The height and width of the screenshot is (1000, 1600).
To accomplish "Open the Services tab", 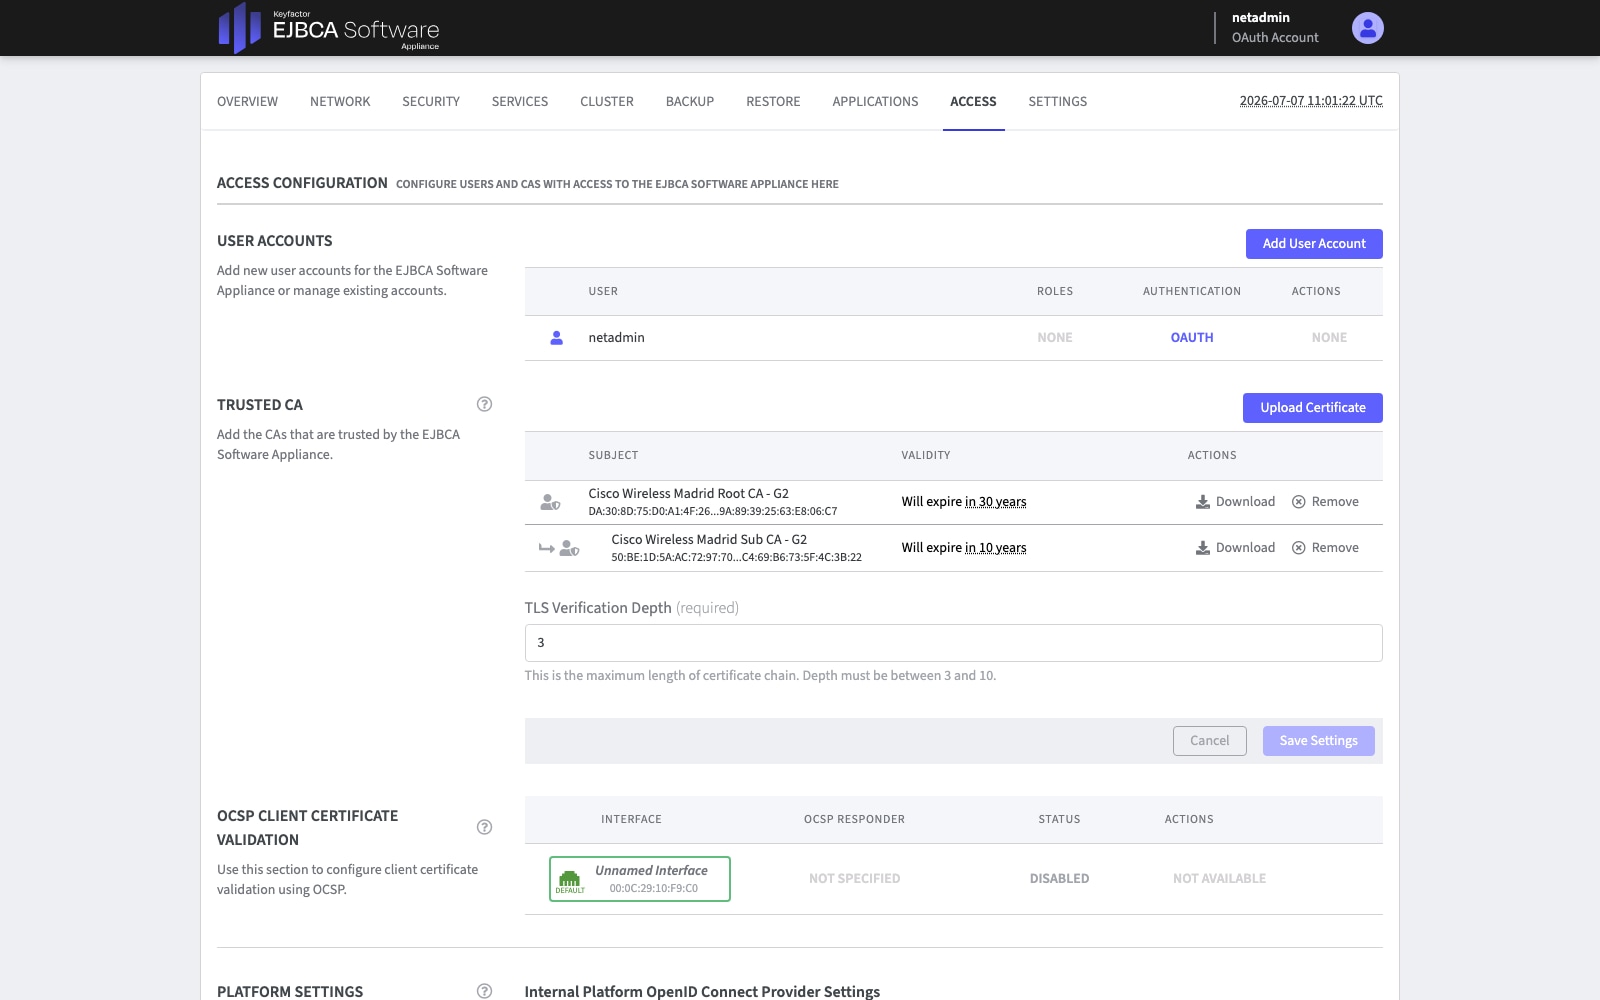I will (520, 102).
